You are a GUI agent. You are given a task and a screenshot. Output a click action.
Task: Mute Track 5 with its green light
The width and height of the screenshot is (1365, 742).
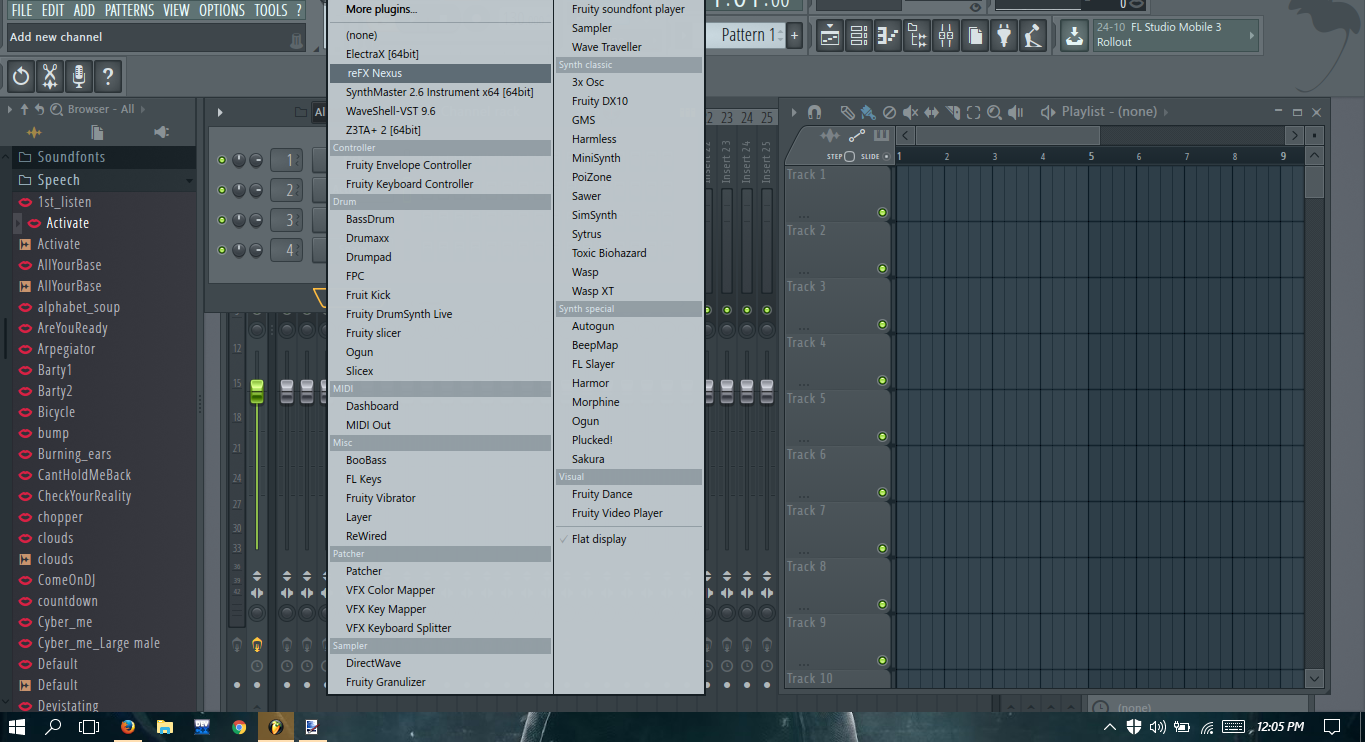(x=882, y=436)
